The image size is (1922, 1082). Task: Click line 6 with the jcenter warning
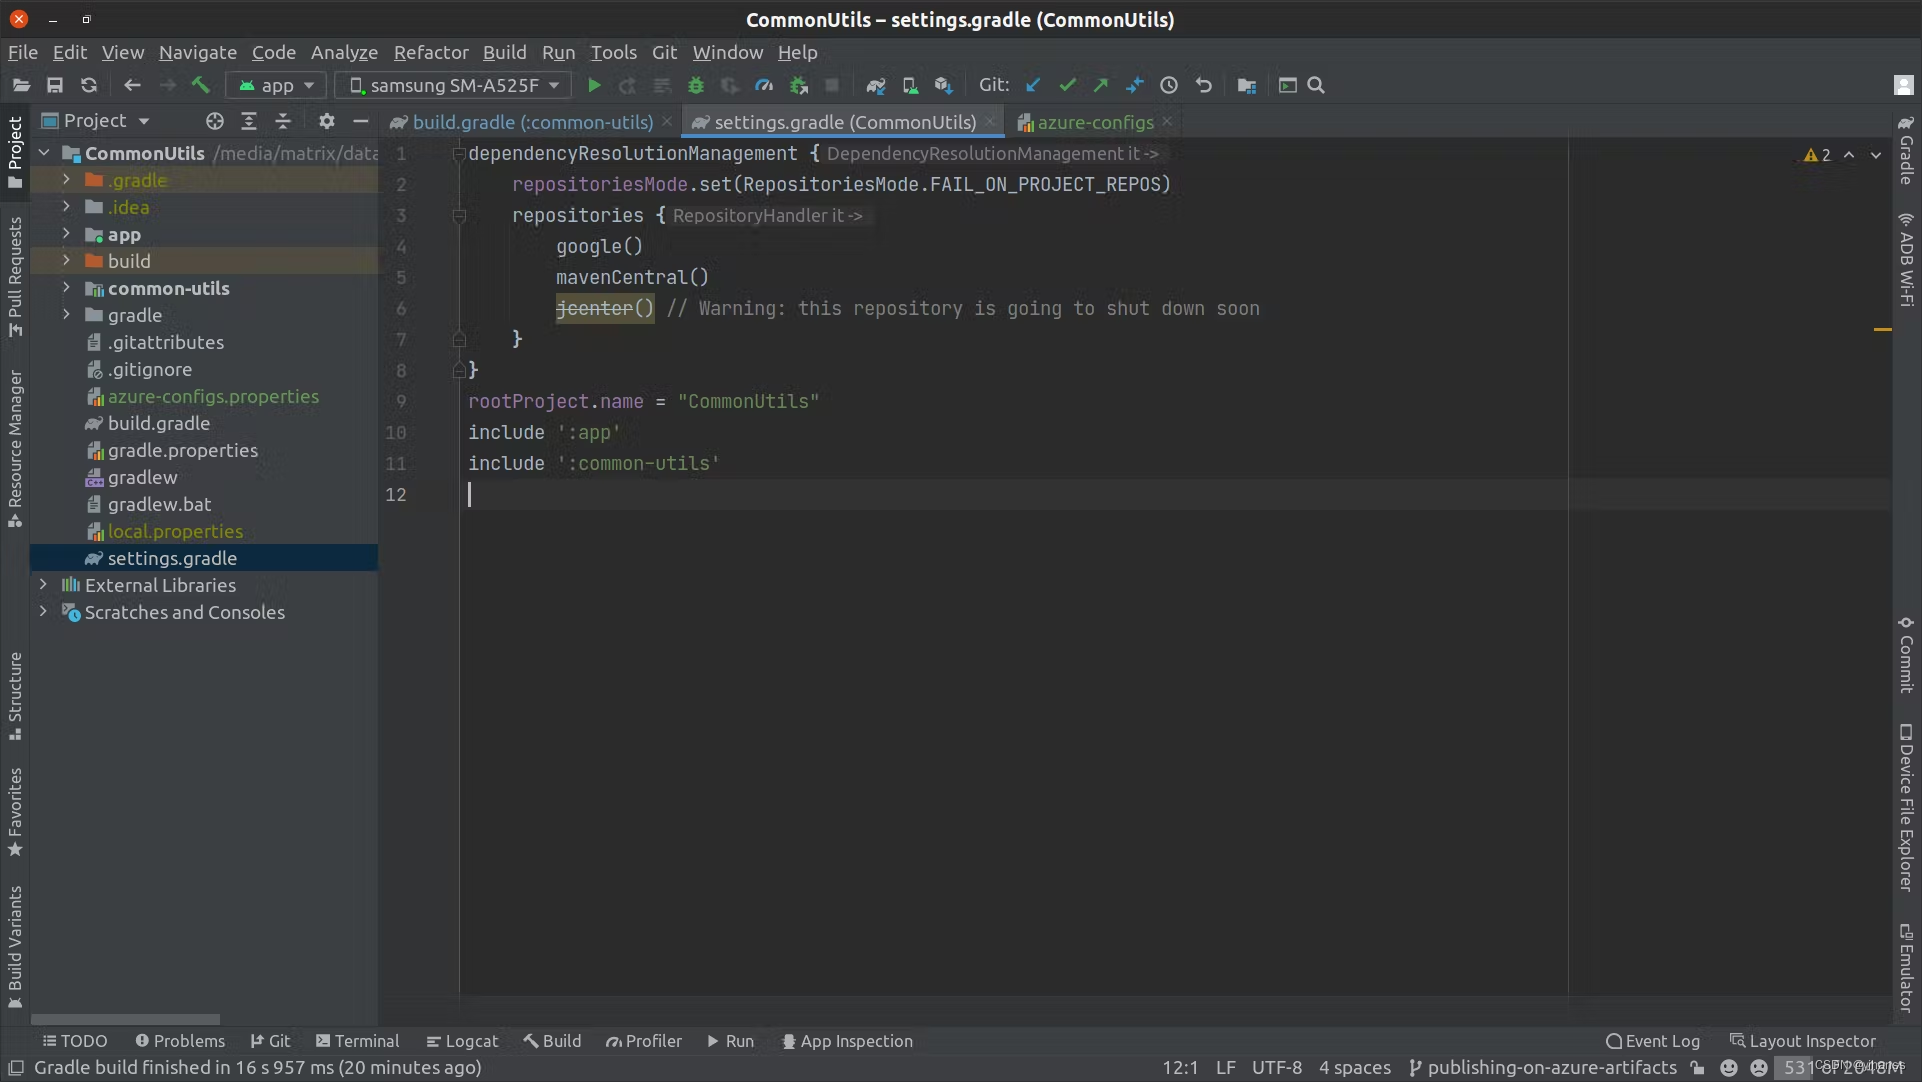tap(603, 308)
